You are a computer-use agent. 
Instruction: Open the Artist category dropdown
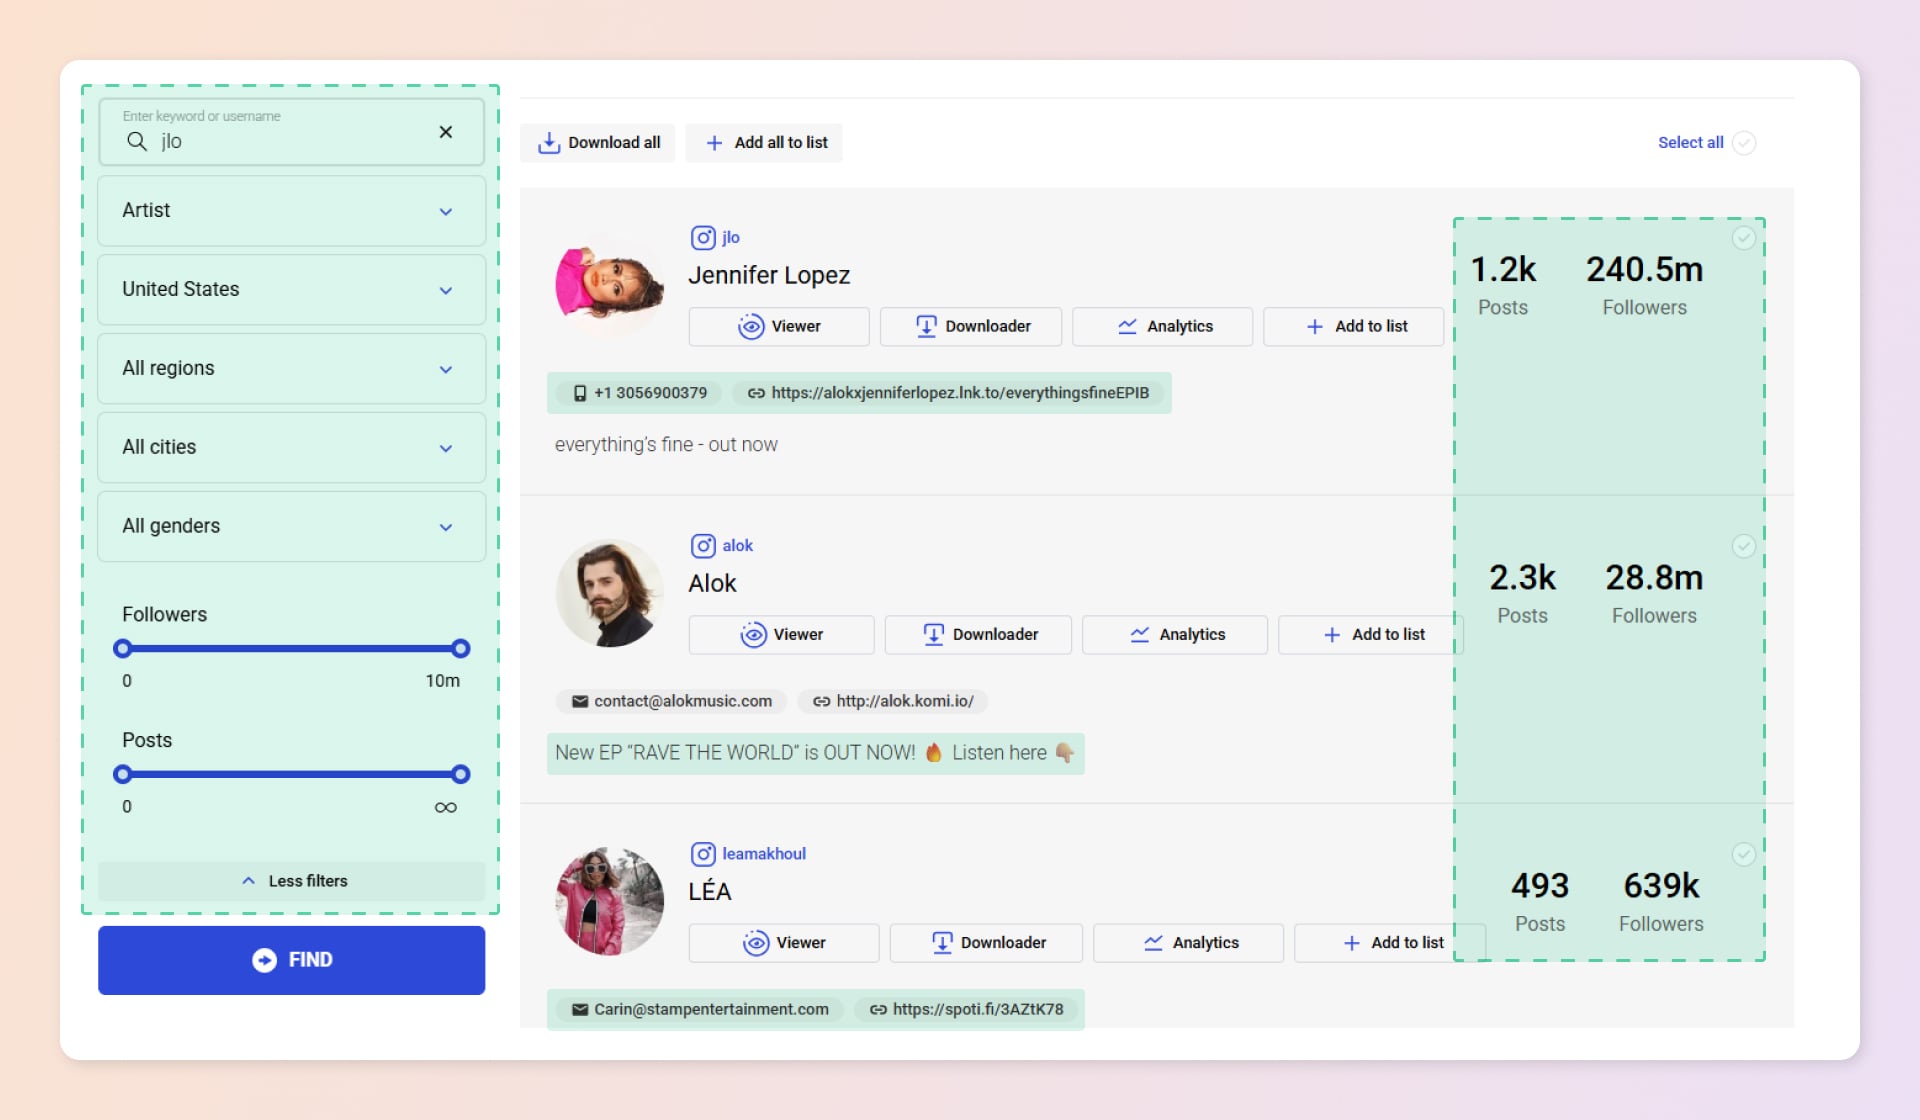click(291, 211)
